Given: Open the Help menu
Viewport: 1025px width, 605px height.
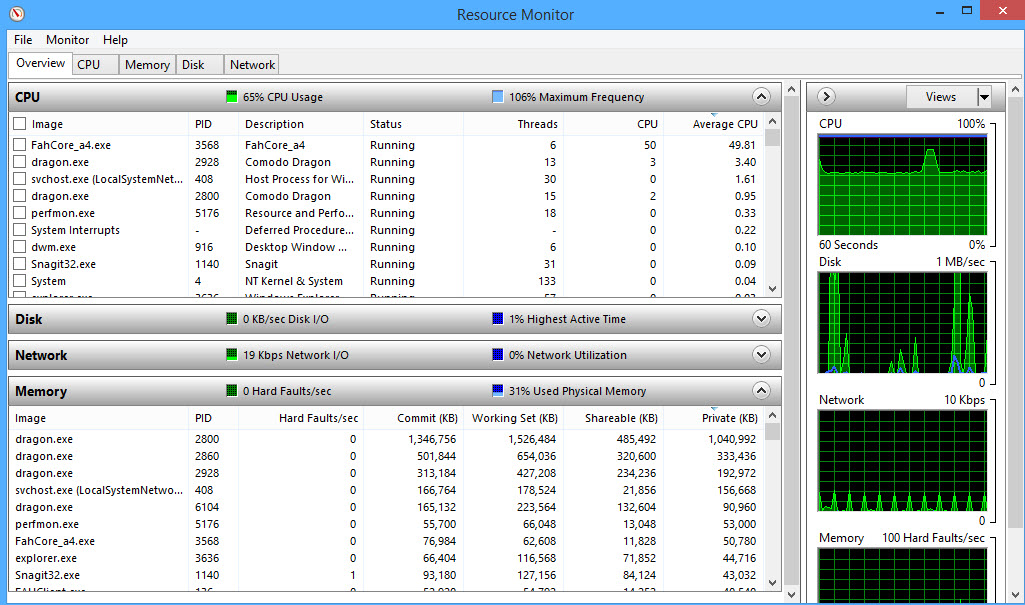Looking at the screenshot, I should [x=115, y=40].
